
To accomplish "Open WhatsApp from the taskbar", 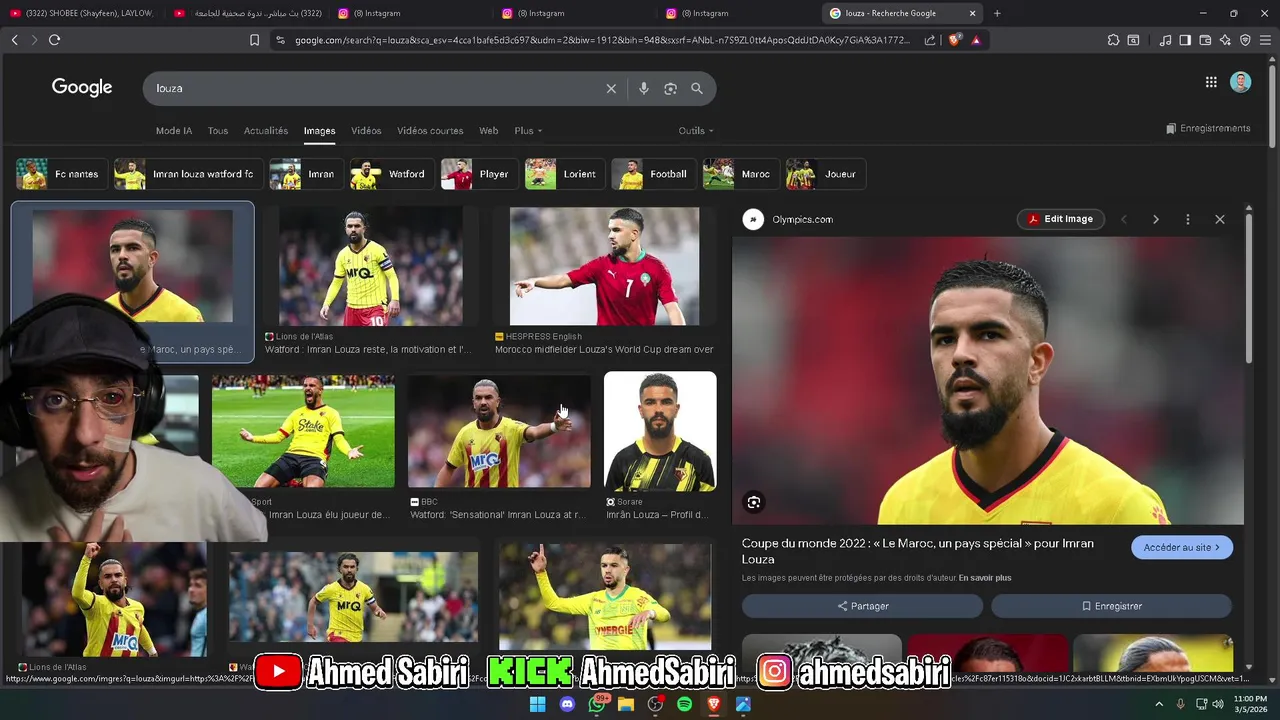I will (x=597, y=704).
